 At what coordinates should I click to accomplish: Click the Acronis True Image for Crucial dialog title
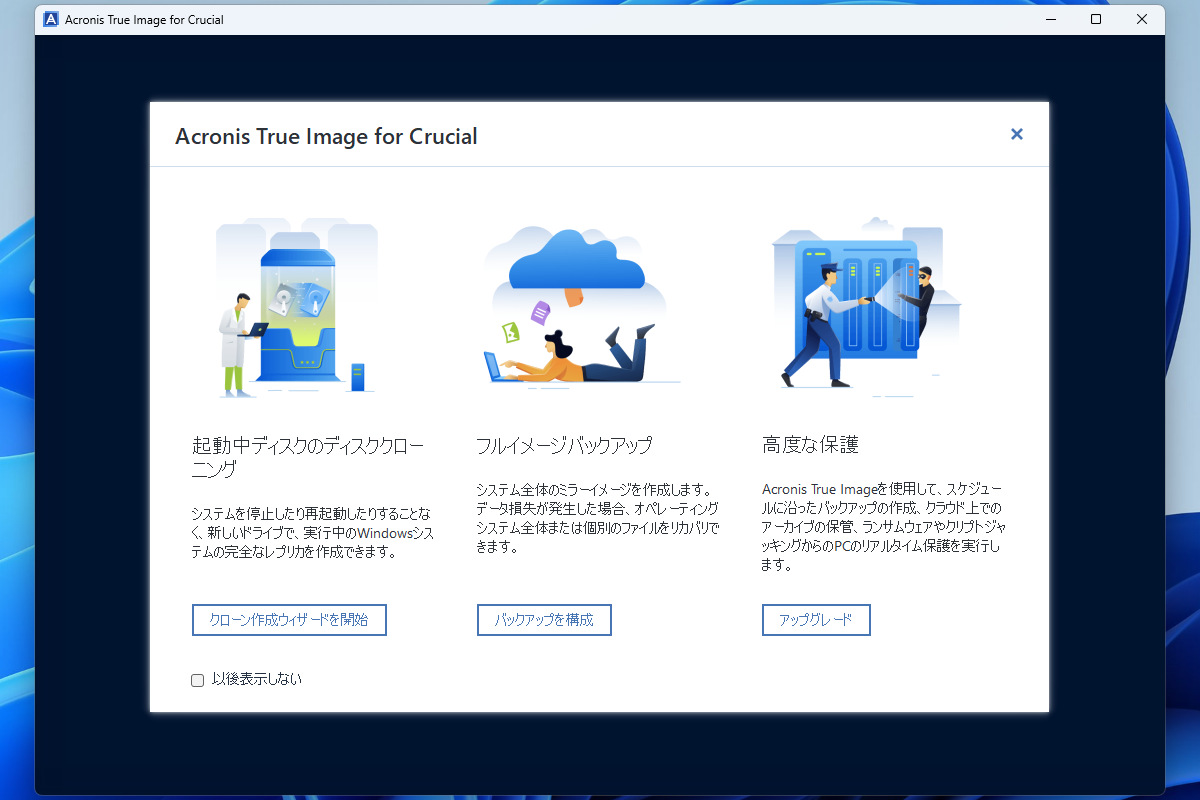coord(326,136)
